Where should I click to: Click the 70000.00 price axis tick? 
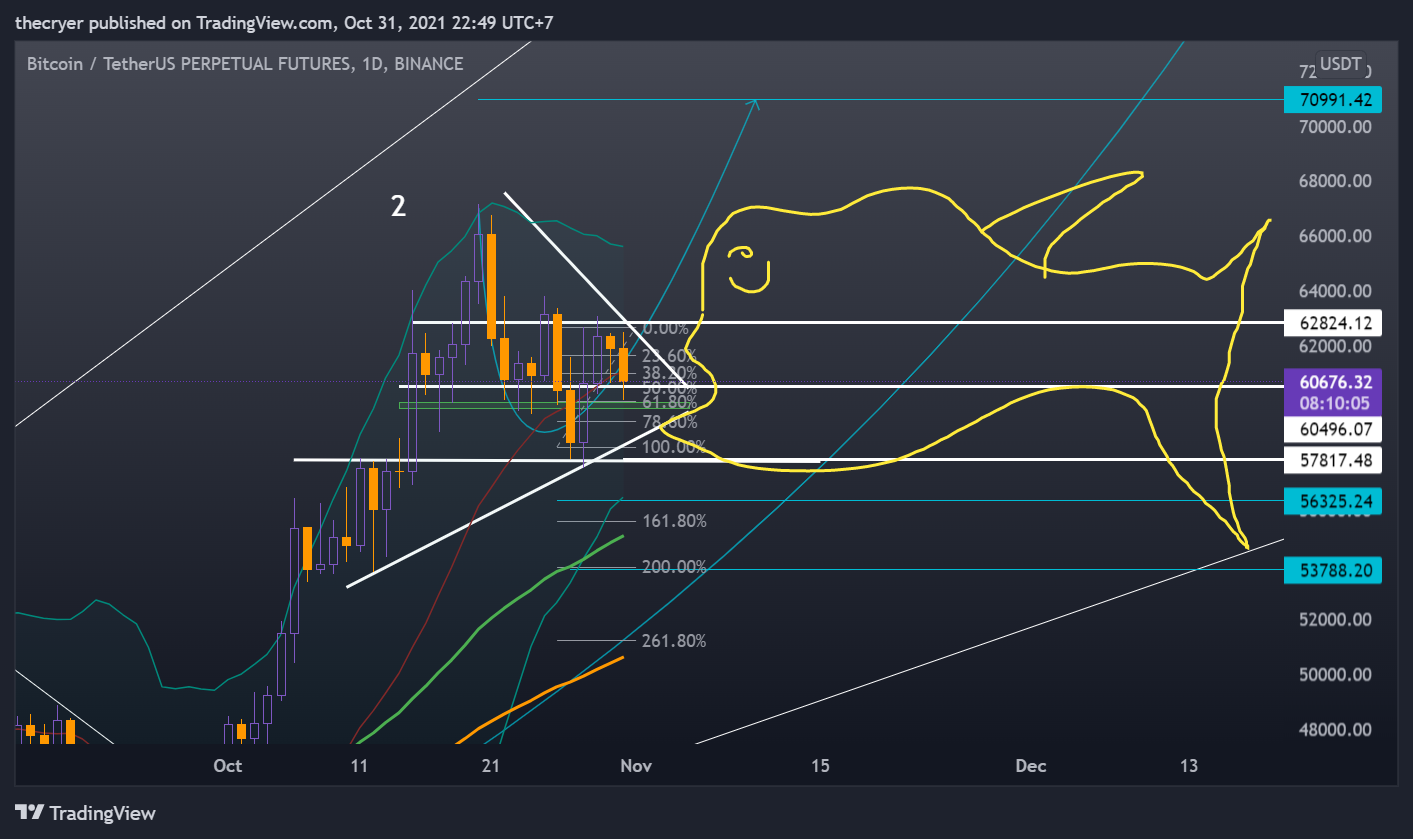coord(1334,127)
